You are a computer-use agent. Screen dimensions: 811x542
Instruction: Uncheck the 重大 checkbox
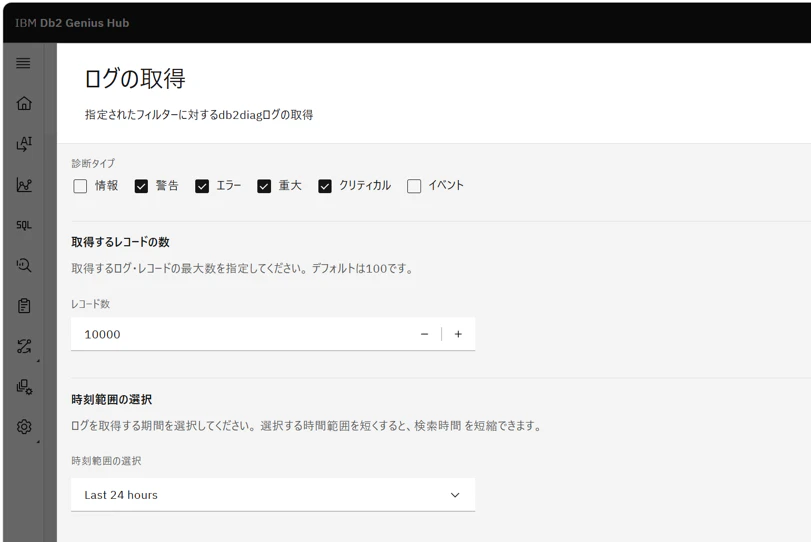pos(264,186)
